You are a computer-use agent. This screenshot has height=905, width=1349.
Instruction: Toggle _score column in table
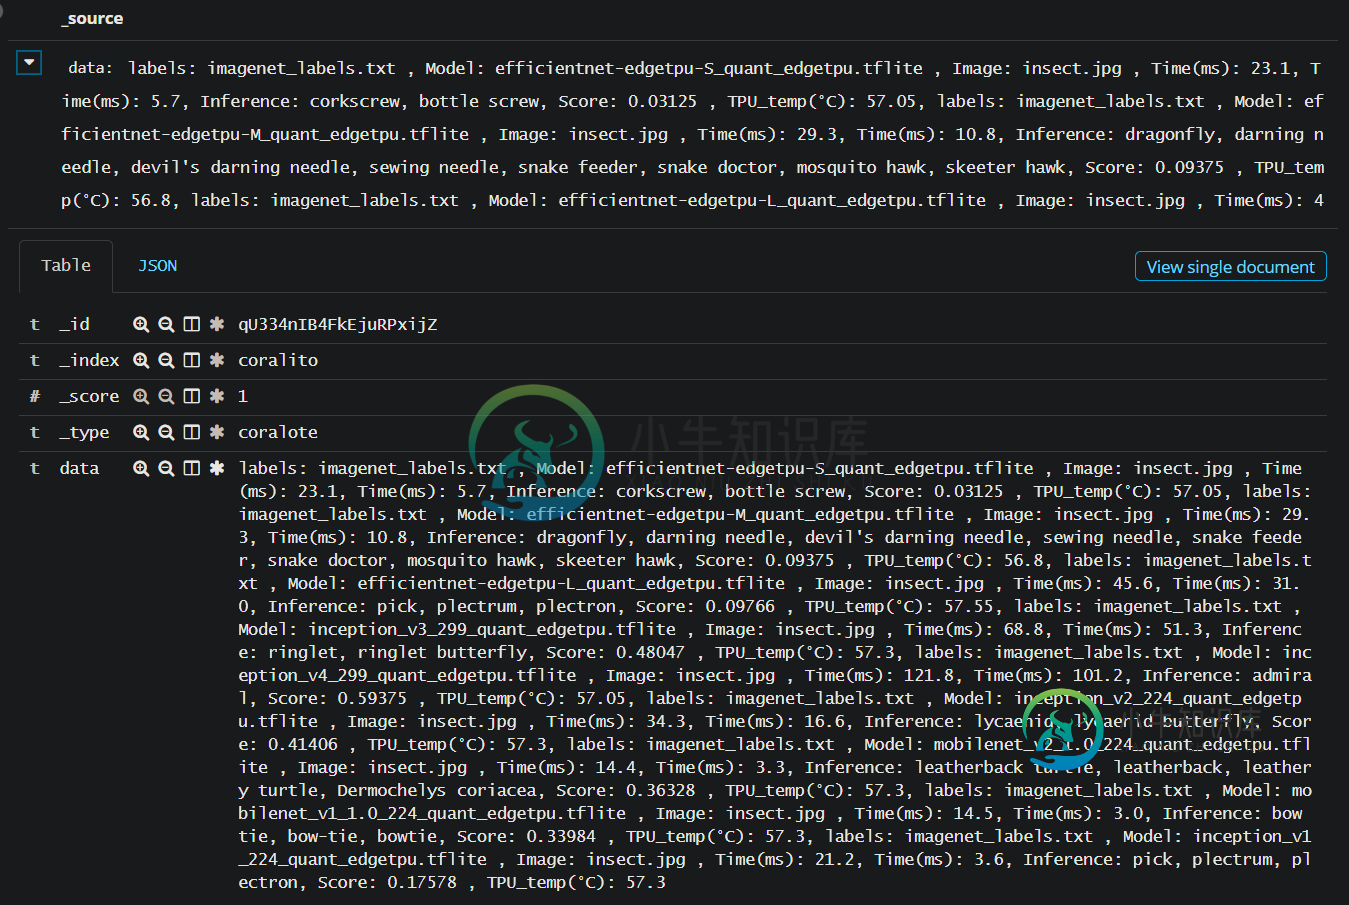point(191,396)
